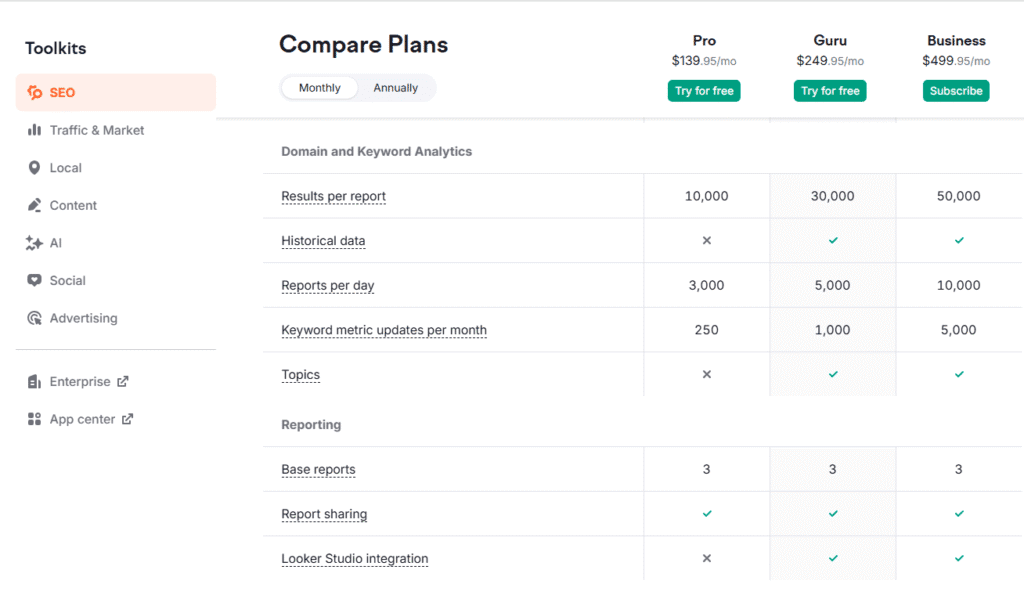This screenshot has width=1024, height=595.
Task: Click the Compare Plans title
Action: coord(364,44)
